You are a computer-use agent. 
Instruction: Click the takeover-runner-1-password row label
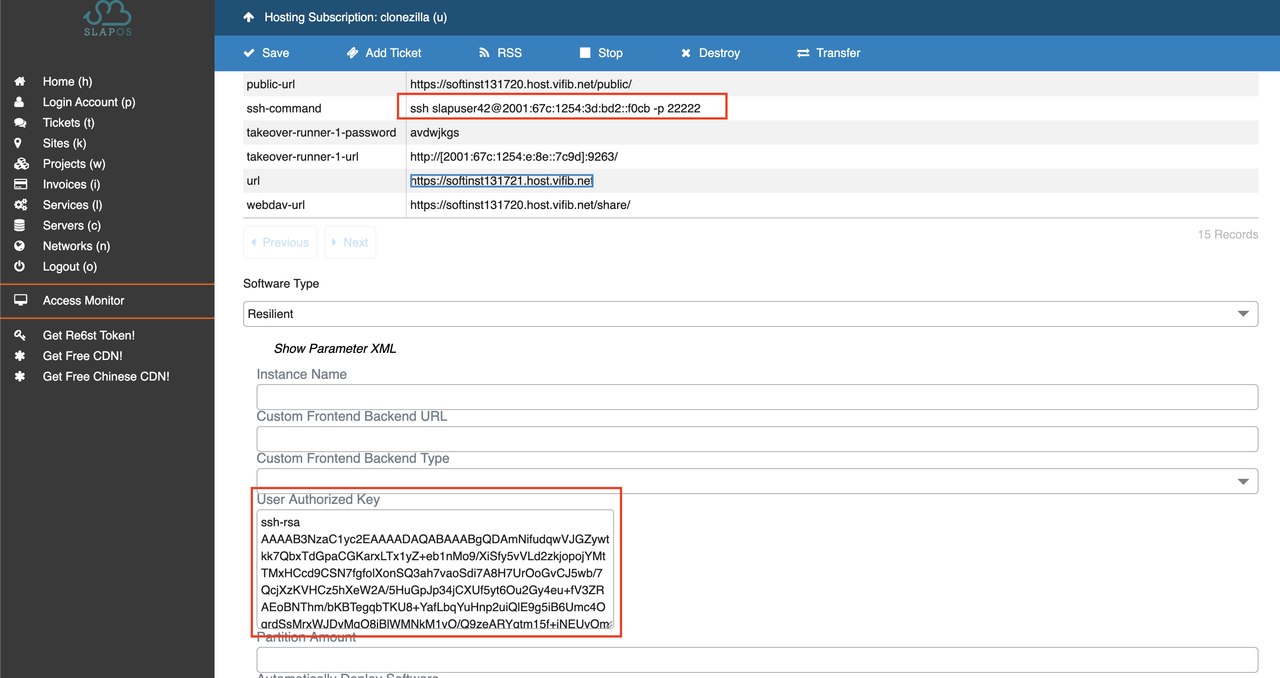[321, 132]
